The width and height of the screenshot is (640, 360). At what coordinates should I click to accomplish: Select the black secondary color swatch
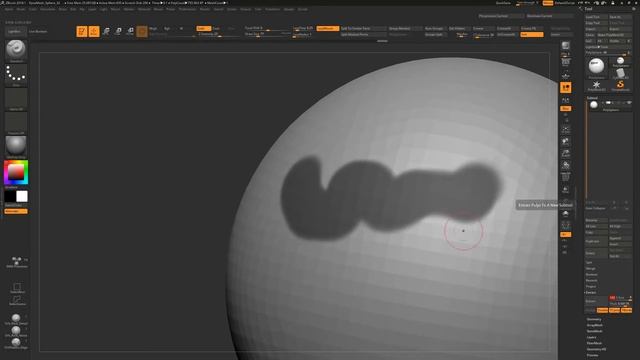pos(10,196)
